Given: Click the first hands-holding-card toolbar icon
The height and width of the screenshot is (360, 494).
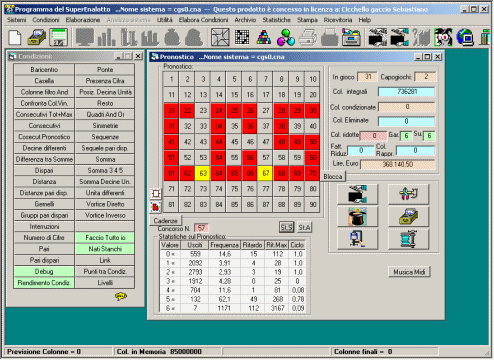Looking at the screenshot, I should [x=378, y=37].
